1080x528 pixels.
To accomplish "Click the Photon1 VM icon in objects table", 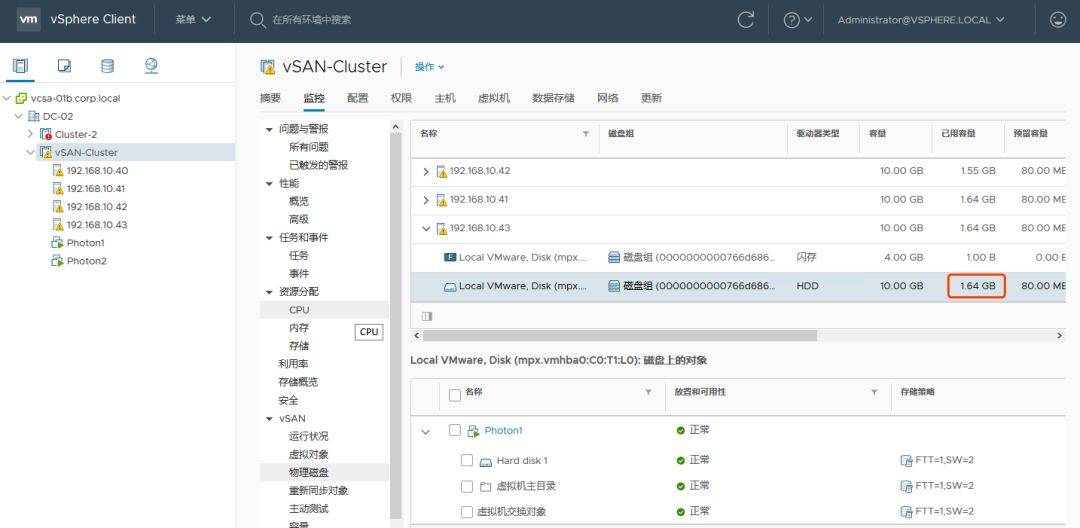I will 473,431.
